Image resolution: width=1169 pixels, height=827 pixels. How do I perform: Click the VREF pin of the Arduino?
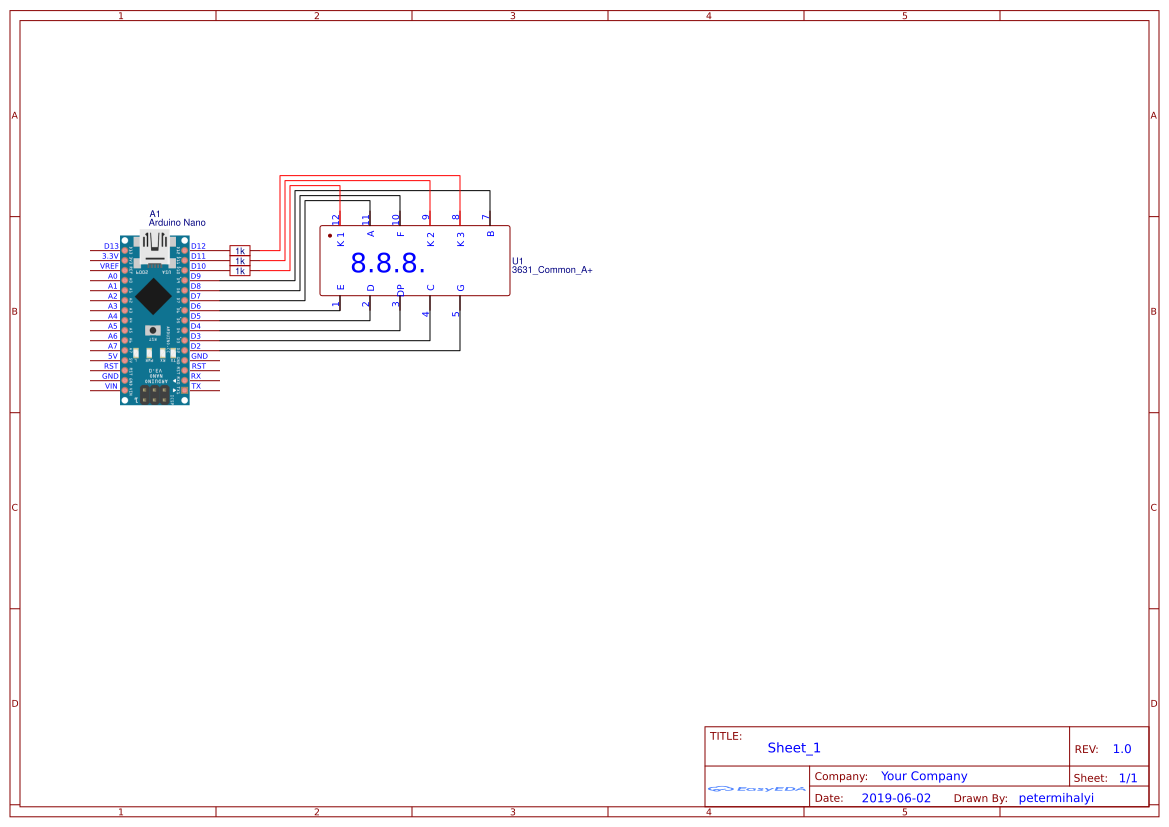tap(109, 266)
